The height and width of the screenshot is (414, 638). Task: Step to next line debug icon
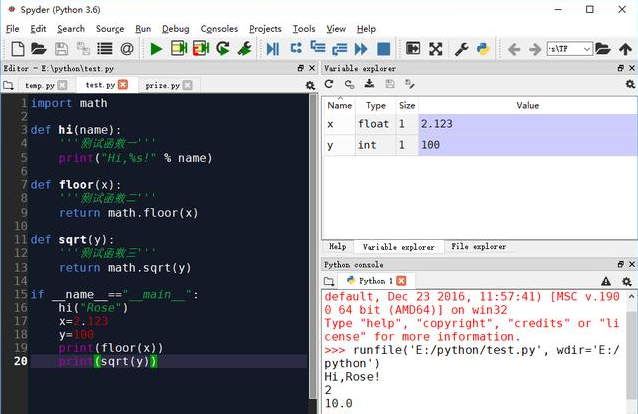[296, 48]
